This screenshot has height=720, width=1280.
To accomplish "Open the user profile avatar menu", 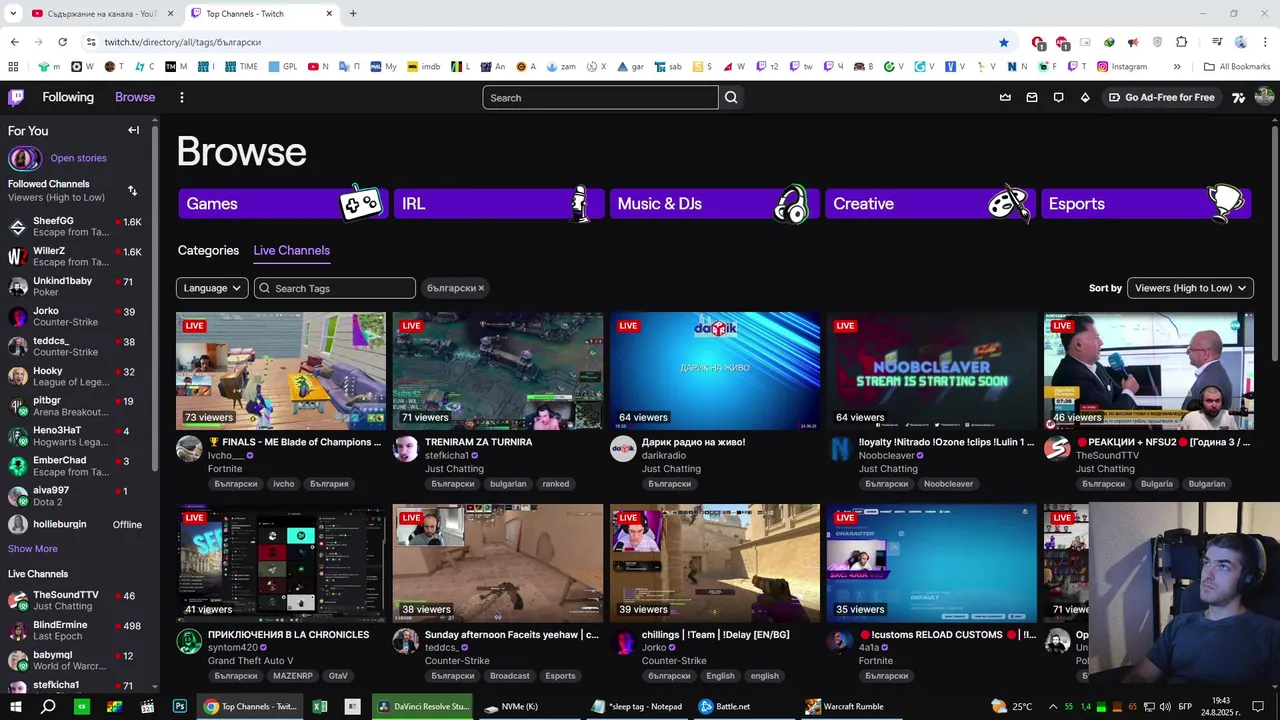I will (x=1264, y=97).
